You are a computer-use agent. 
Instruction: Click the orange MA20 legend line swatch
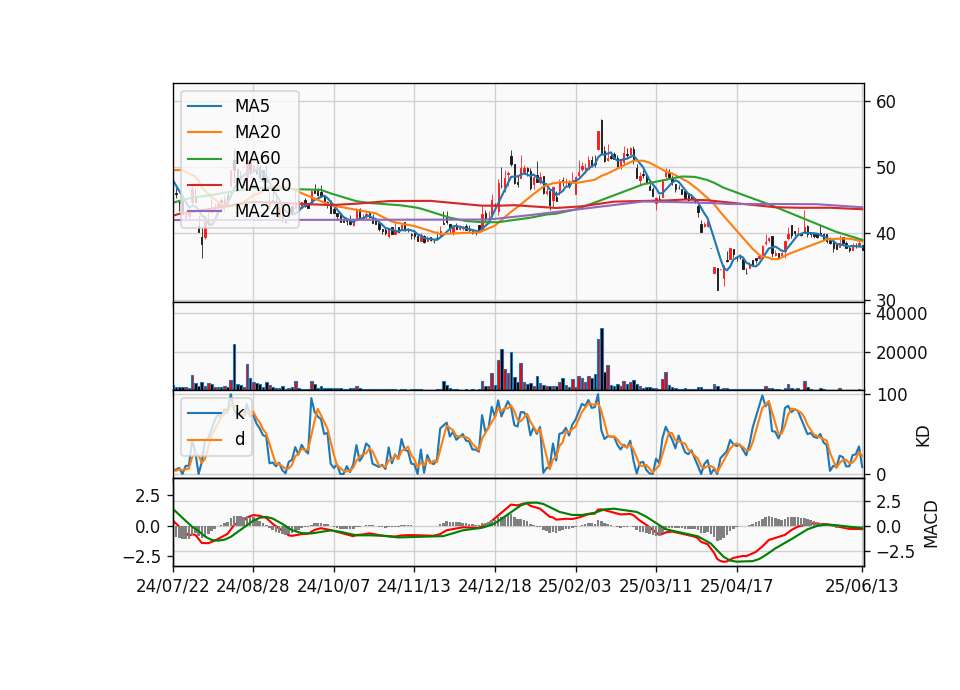click(x=204, y=132)
